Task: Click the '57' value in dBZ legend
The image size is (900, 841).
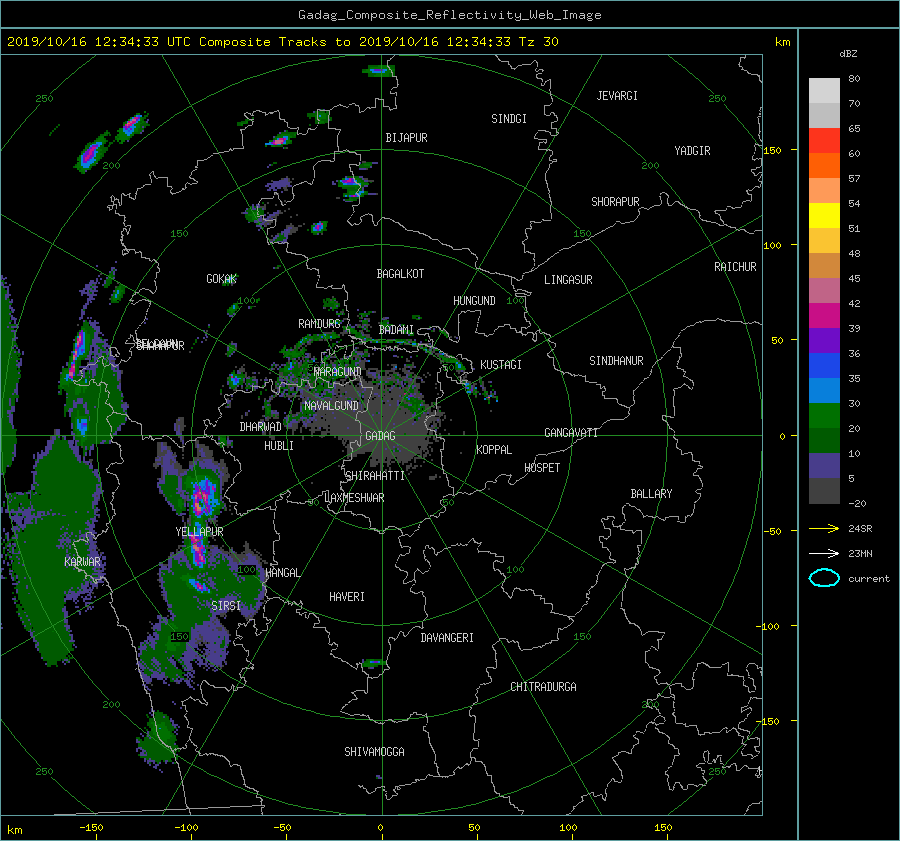Action: (854, 179)
